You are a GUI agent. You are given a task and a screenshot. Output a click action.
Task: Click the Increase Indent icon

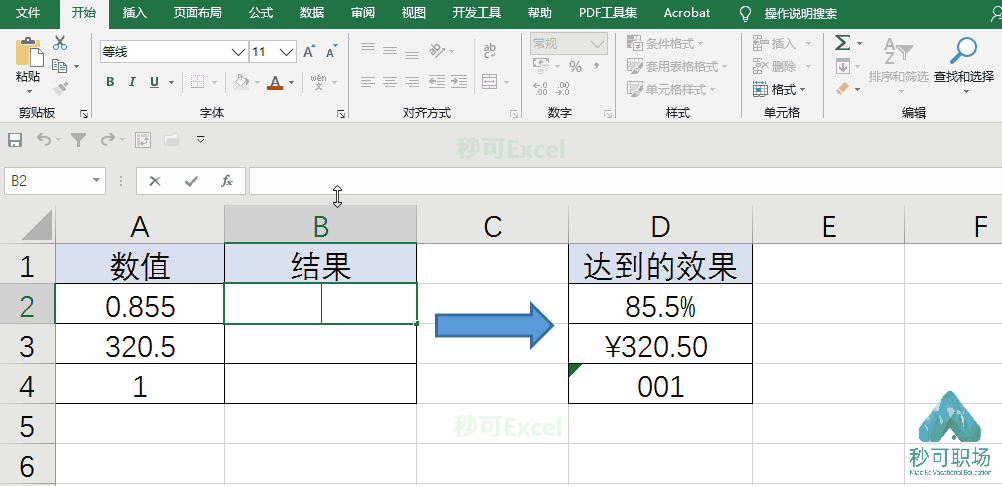(459, 82)
